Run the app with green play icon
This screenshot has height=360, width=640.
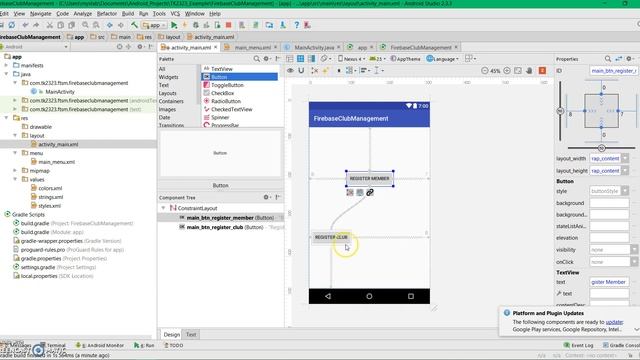click(x=174, y=25)
